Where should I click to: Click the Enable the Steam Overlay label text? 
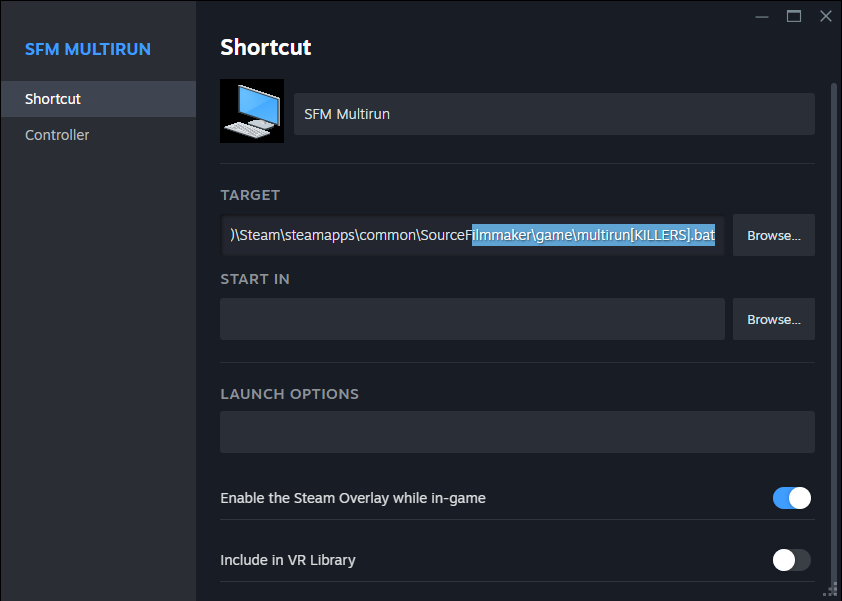click(x=353, y=498)
